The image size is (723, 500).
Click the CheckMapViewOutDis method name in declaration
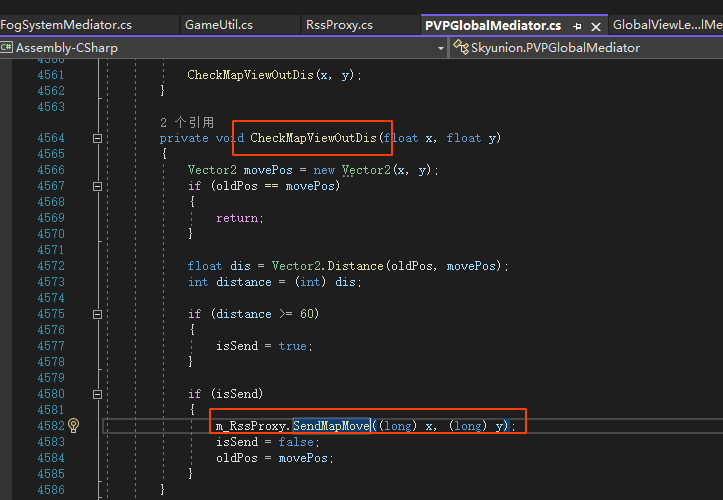[x=314, y=138]
